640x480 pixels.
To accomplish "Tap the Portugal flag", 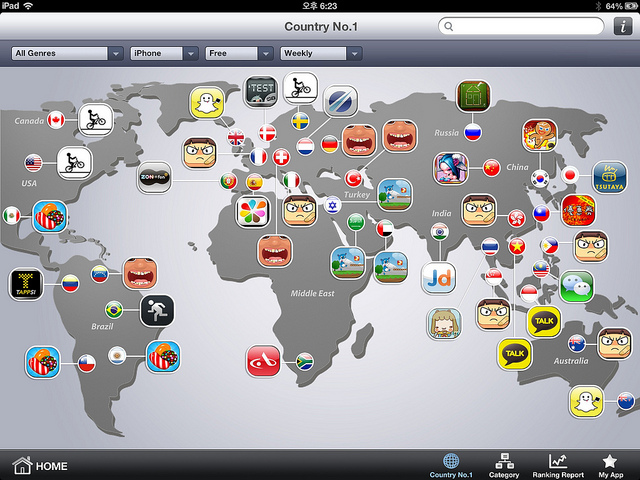I will click(x=229, y=181).
